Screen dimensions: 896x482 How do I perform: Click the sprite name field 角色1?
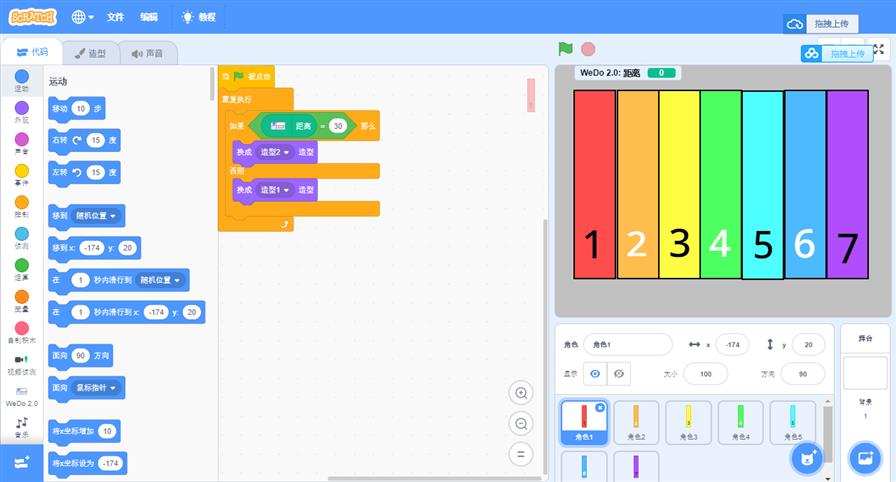click(627, 344)
